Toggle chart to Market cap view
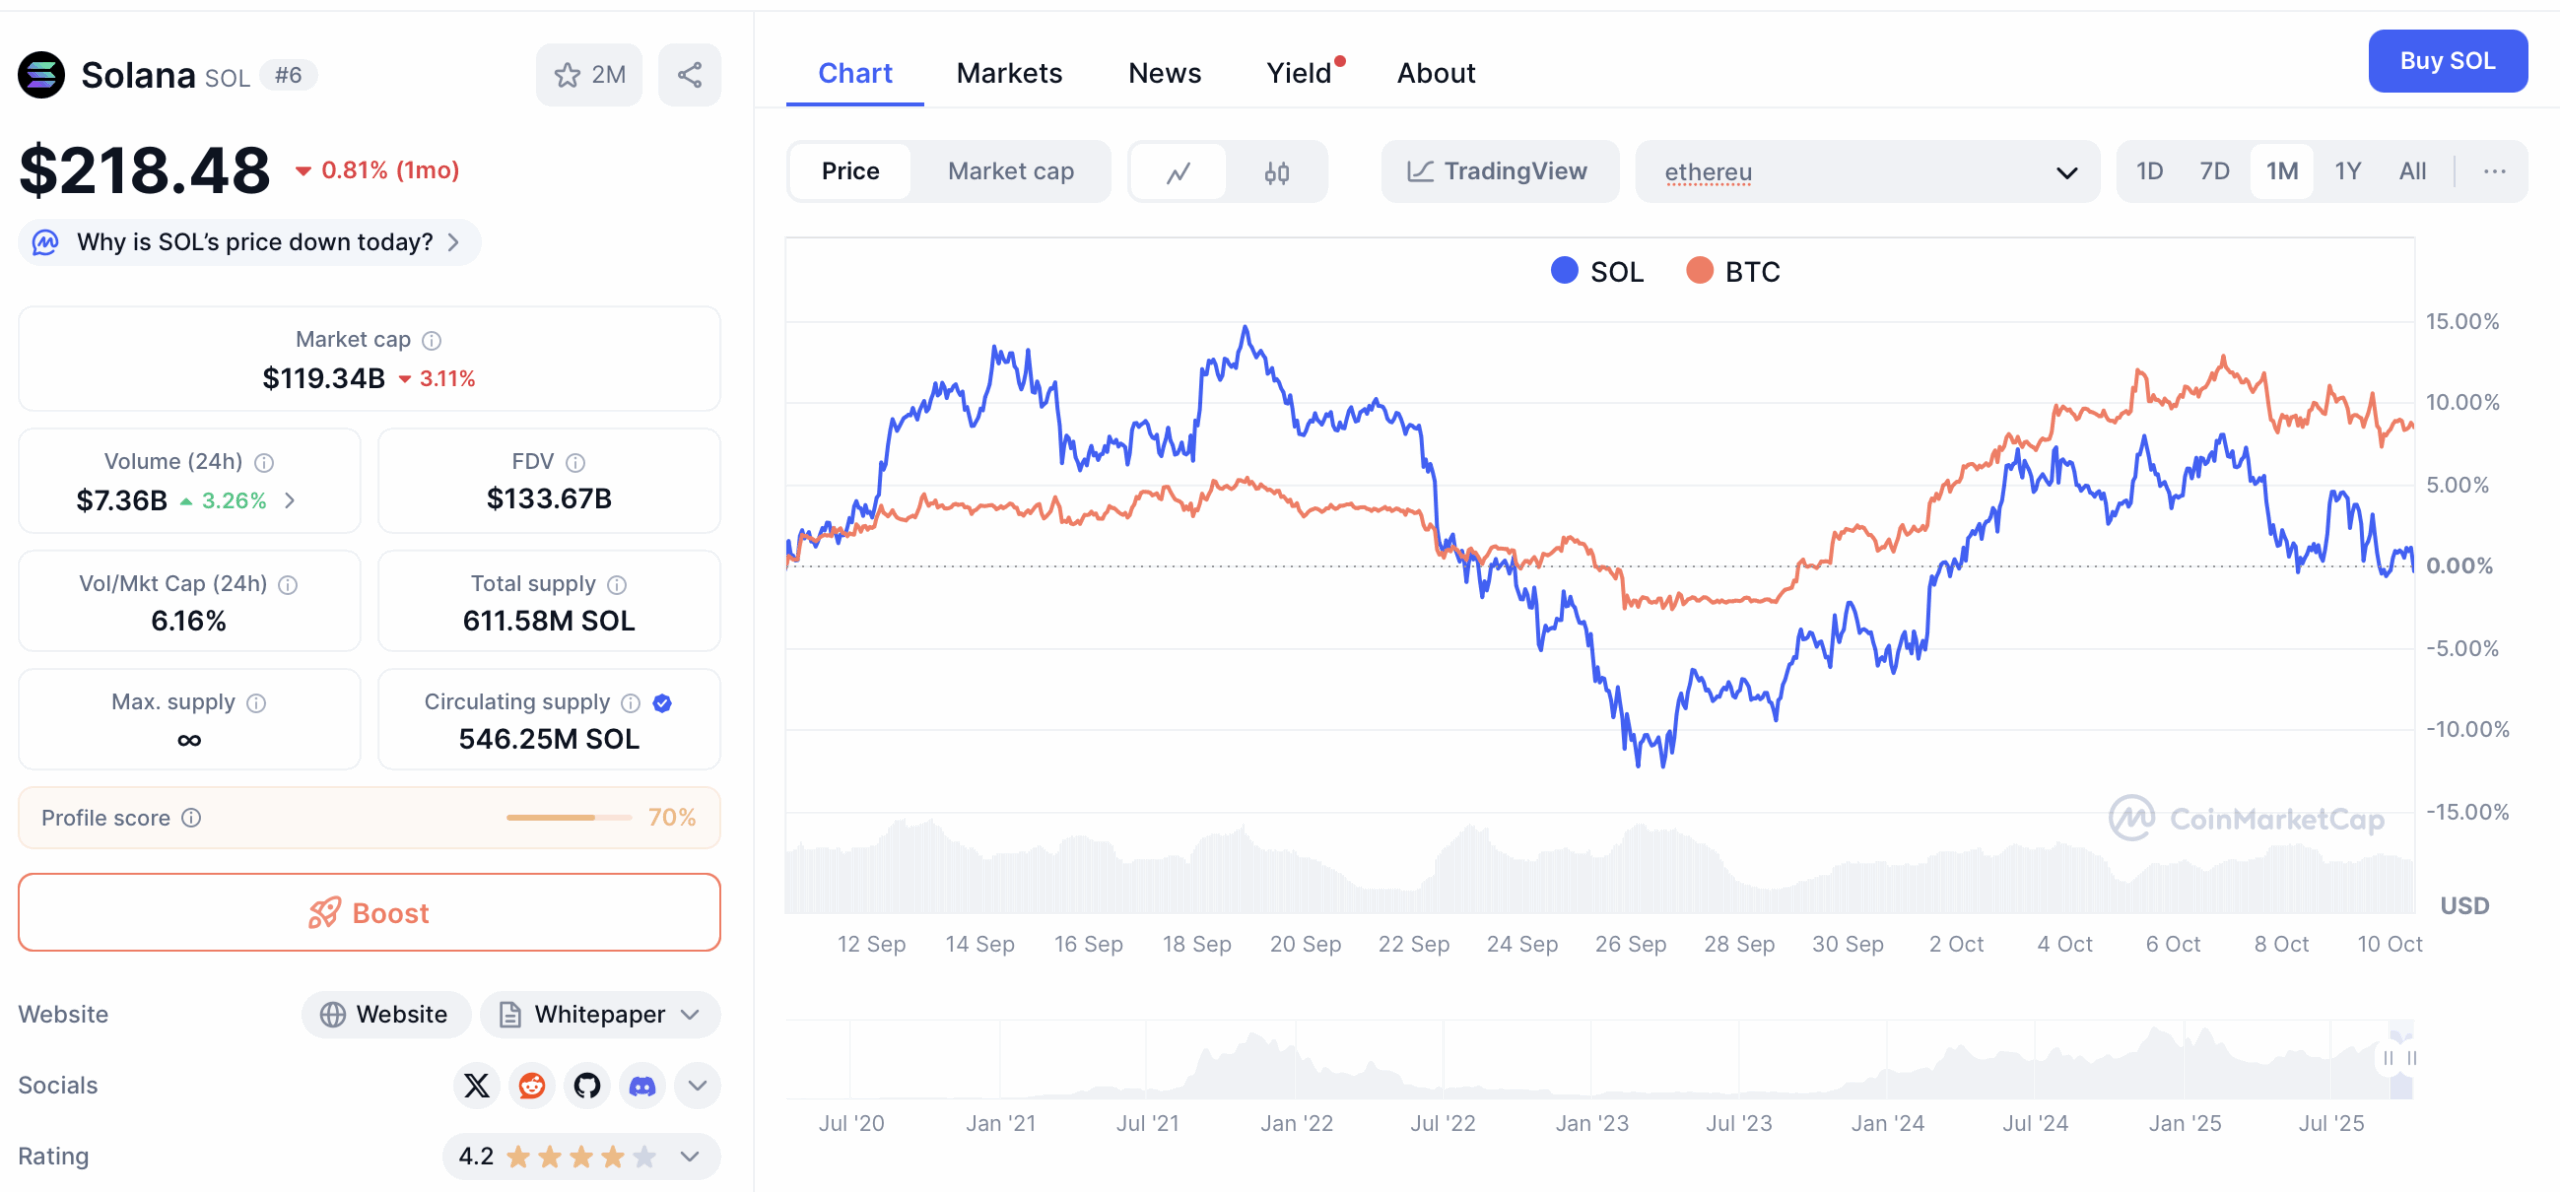Viewport: 2560px width, 1192px height. 1010,172
